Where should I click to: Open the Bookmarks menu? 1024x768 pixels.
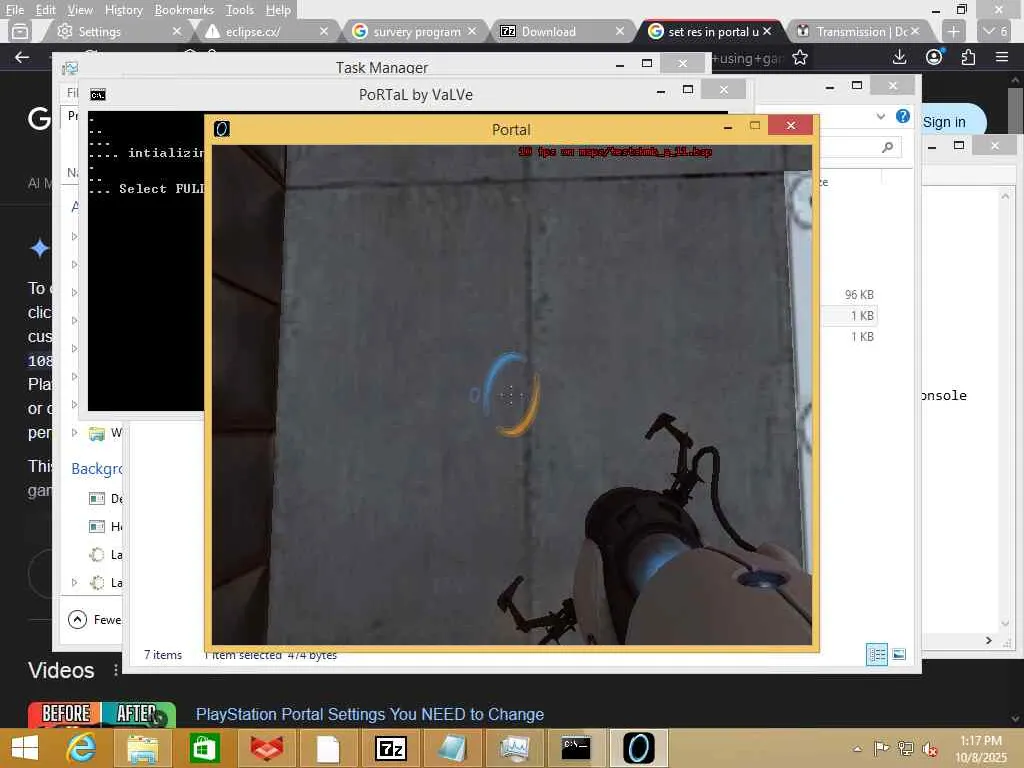click(x=184, y=10)
